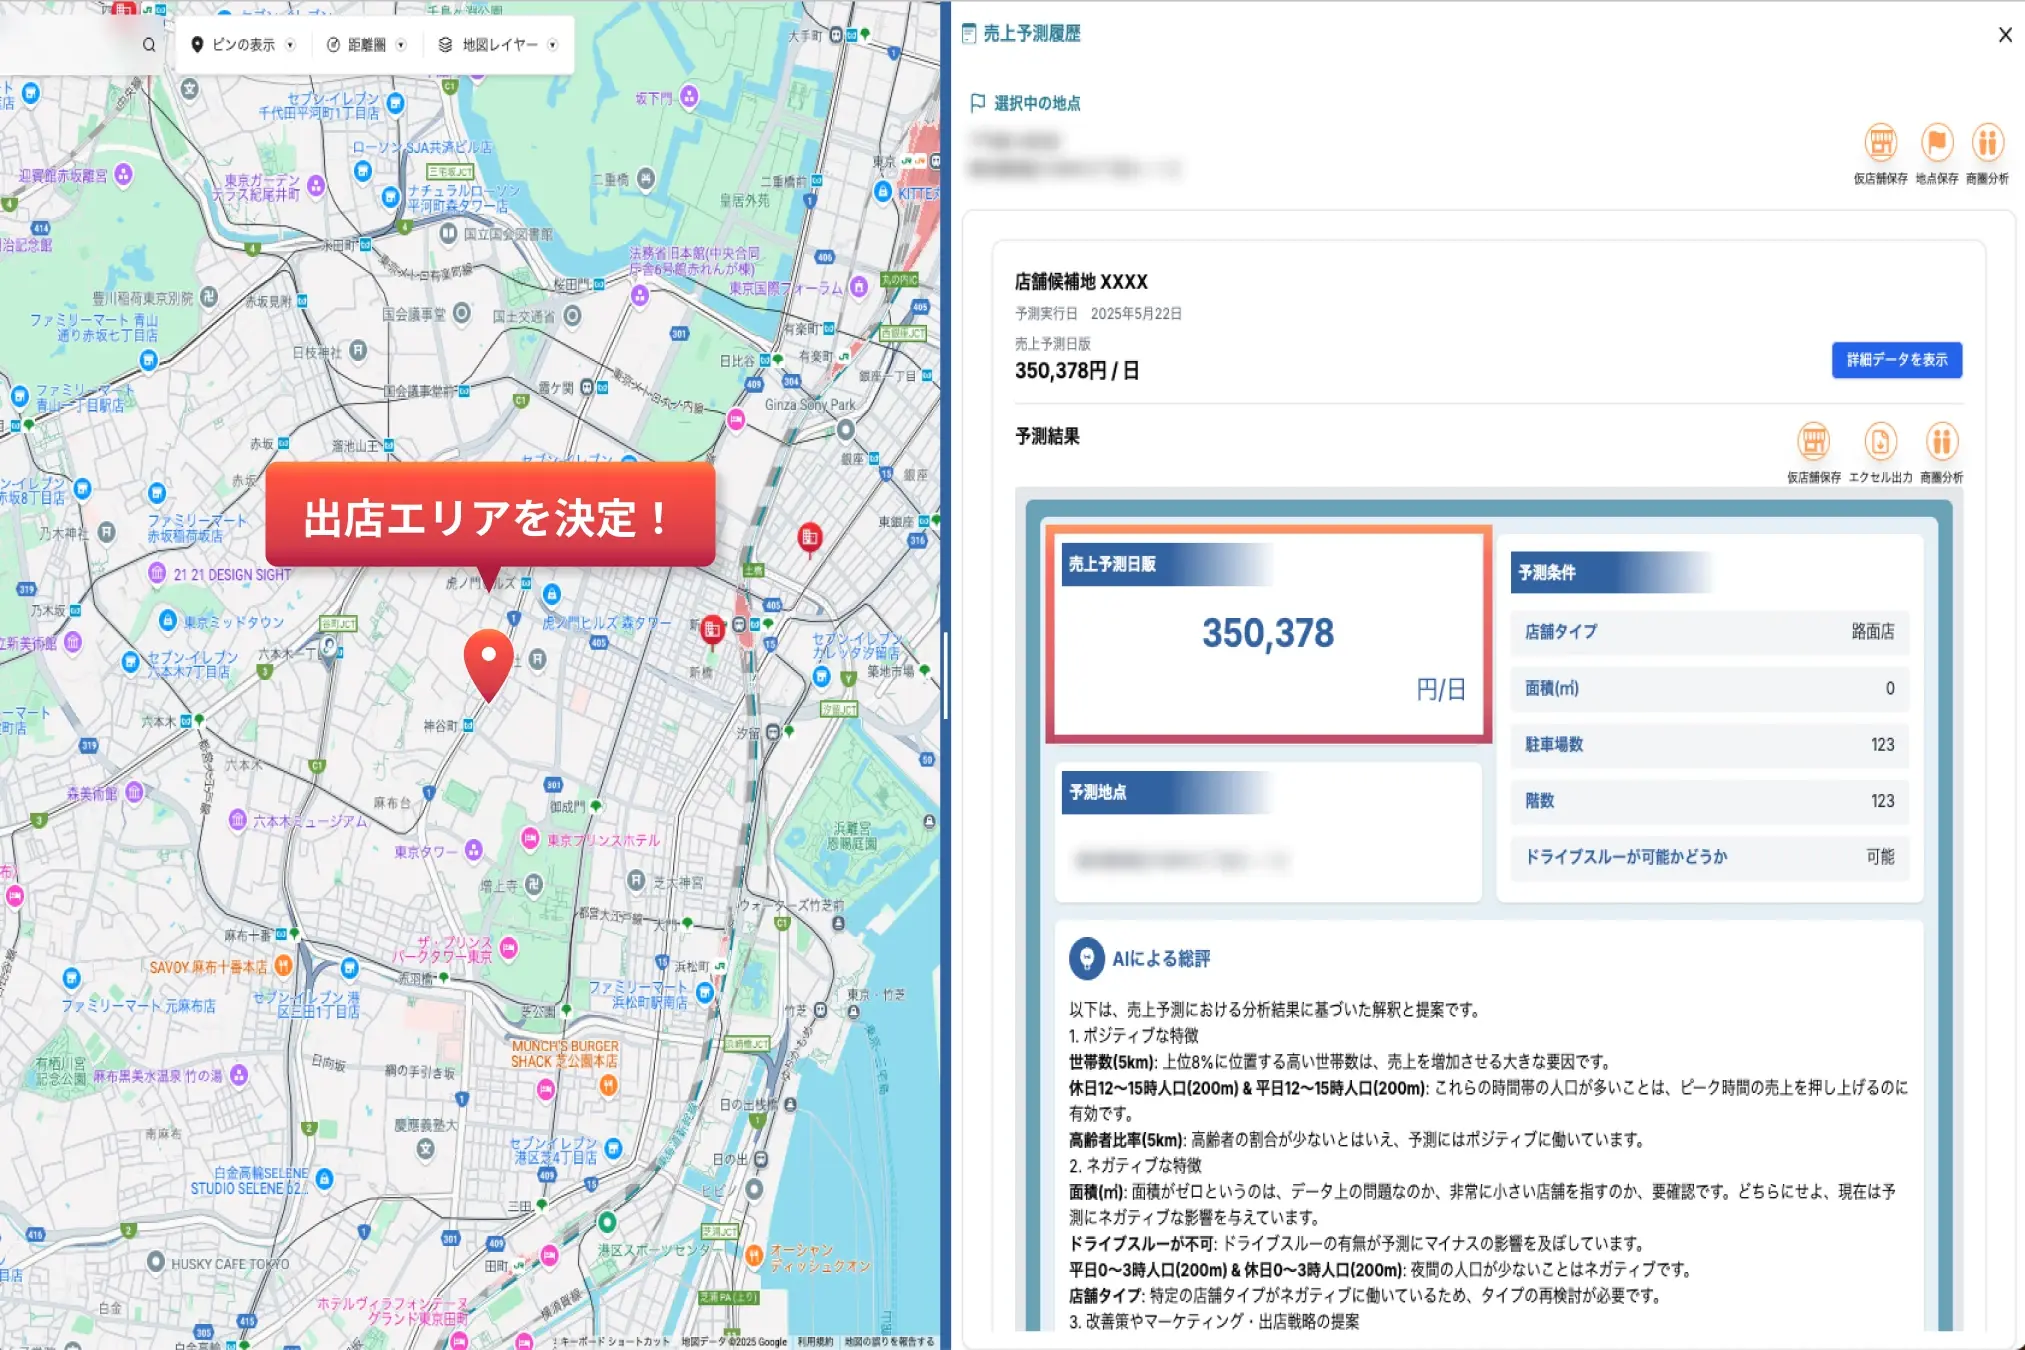The height and width of the screenshot is (1350, 2025).
Task: Click the 21 21 DESIGN SIGHT marker
Action: pyautogui.click(x=157, y=573)
